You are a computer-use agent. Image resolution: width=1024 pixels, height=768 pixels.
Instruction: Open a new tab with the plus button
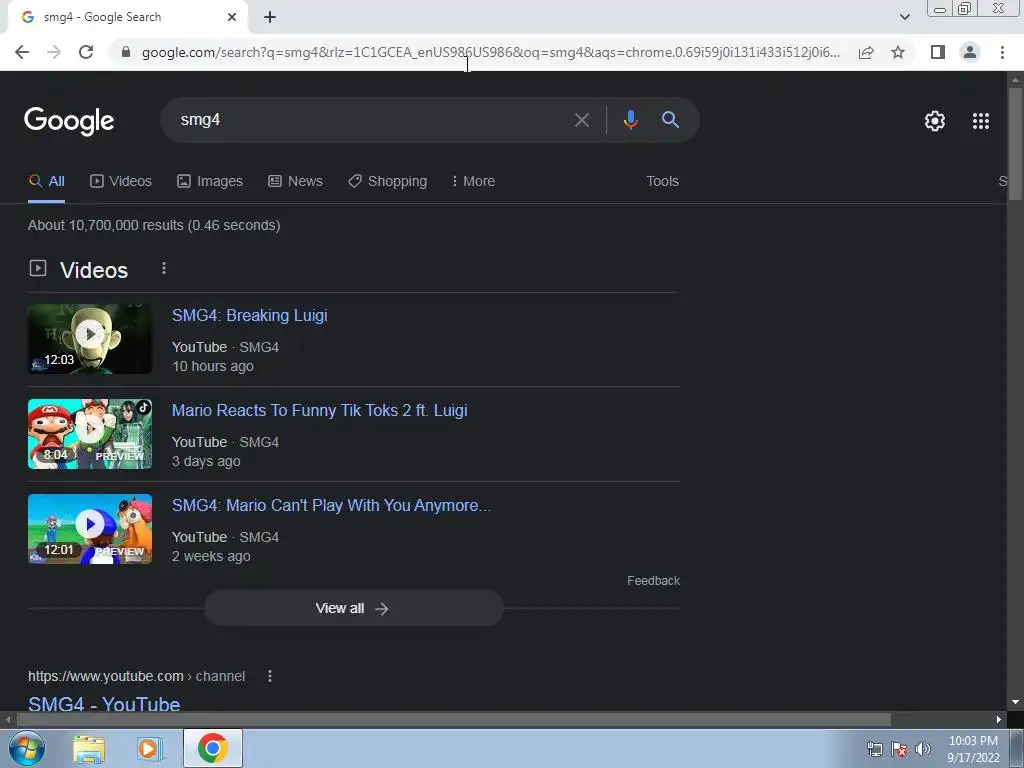270,17
